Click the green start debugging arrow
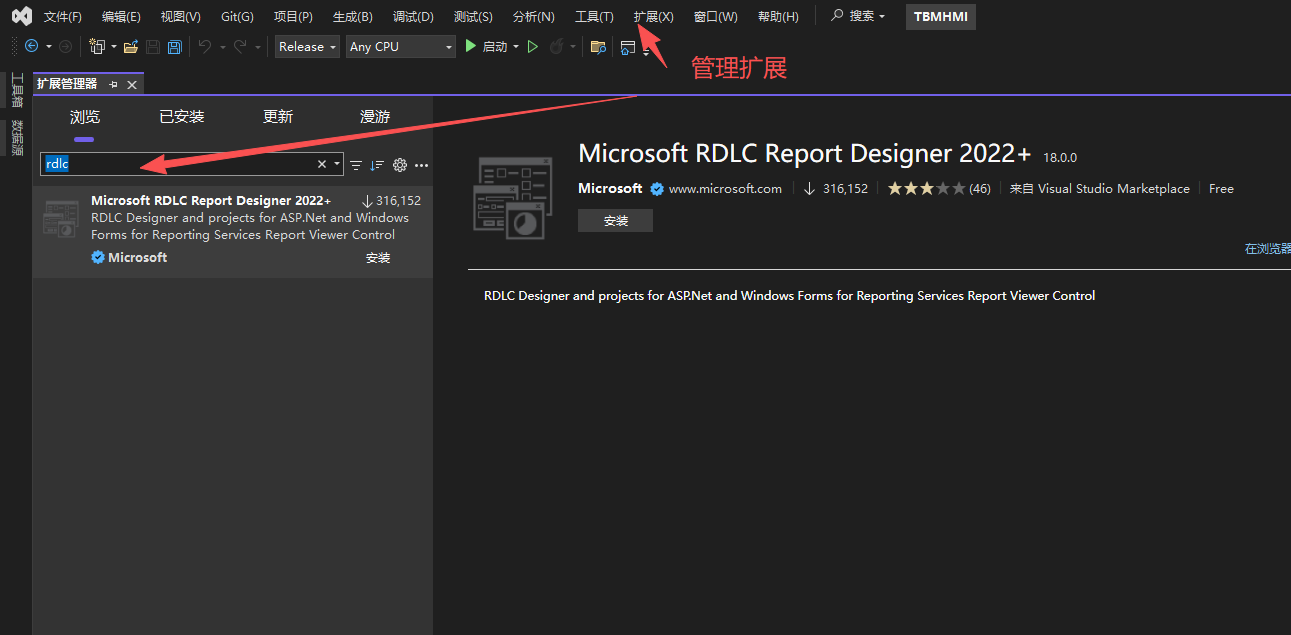The image size is (1291, 635). pos(470,46)
